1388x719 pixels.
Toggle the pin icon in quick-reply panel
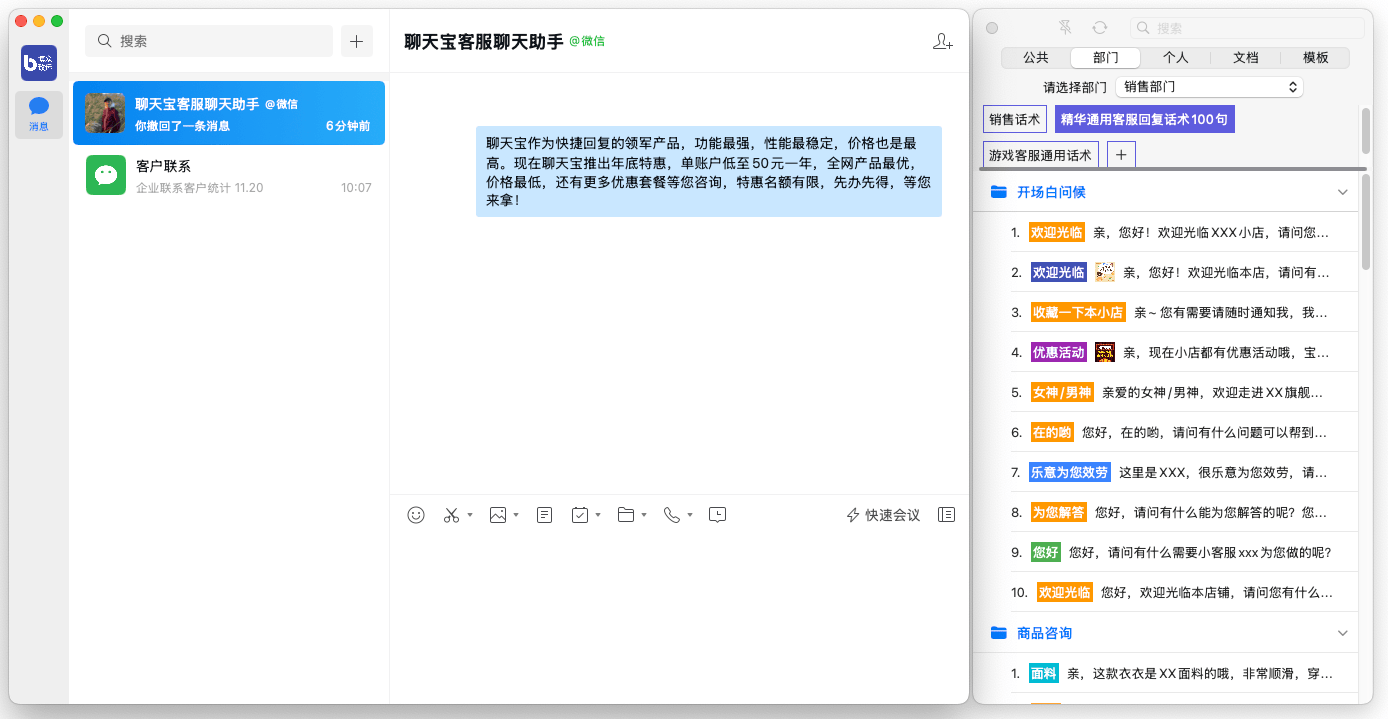pyautogui.click(x=1065, y=28)
